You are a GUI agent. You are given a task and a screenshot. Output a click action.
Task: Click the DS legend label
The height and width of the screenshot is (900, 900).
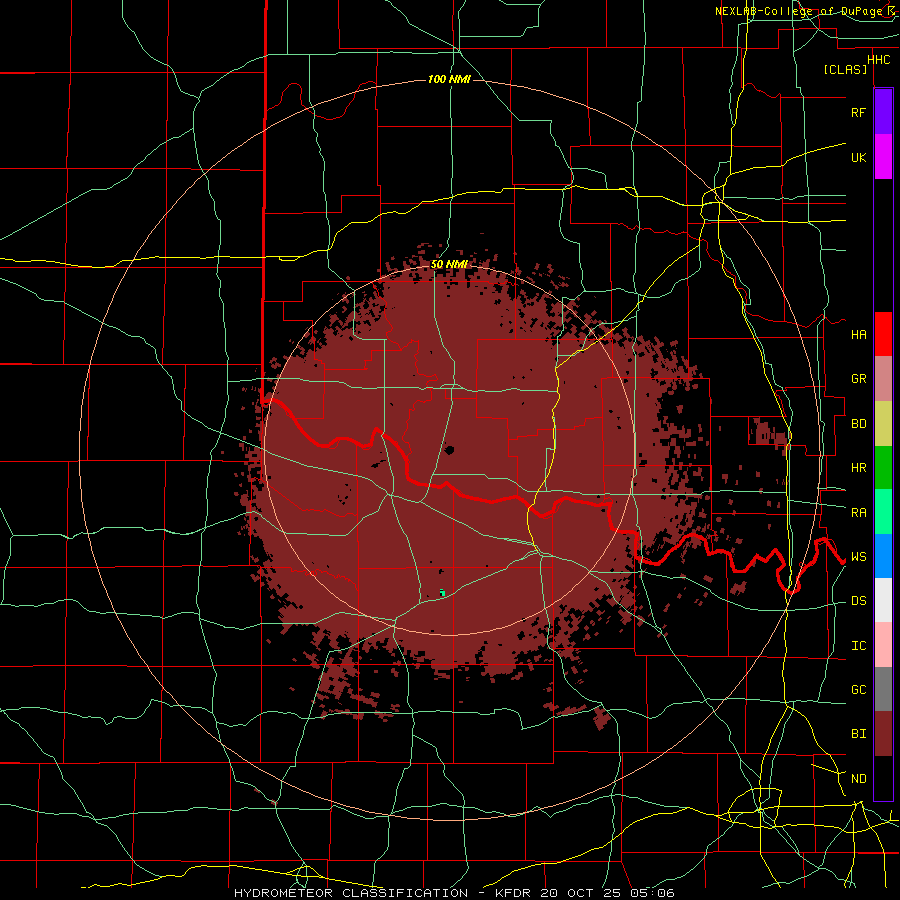(x=858, y=601)
